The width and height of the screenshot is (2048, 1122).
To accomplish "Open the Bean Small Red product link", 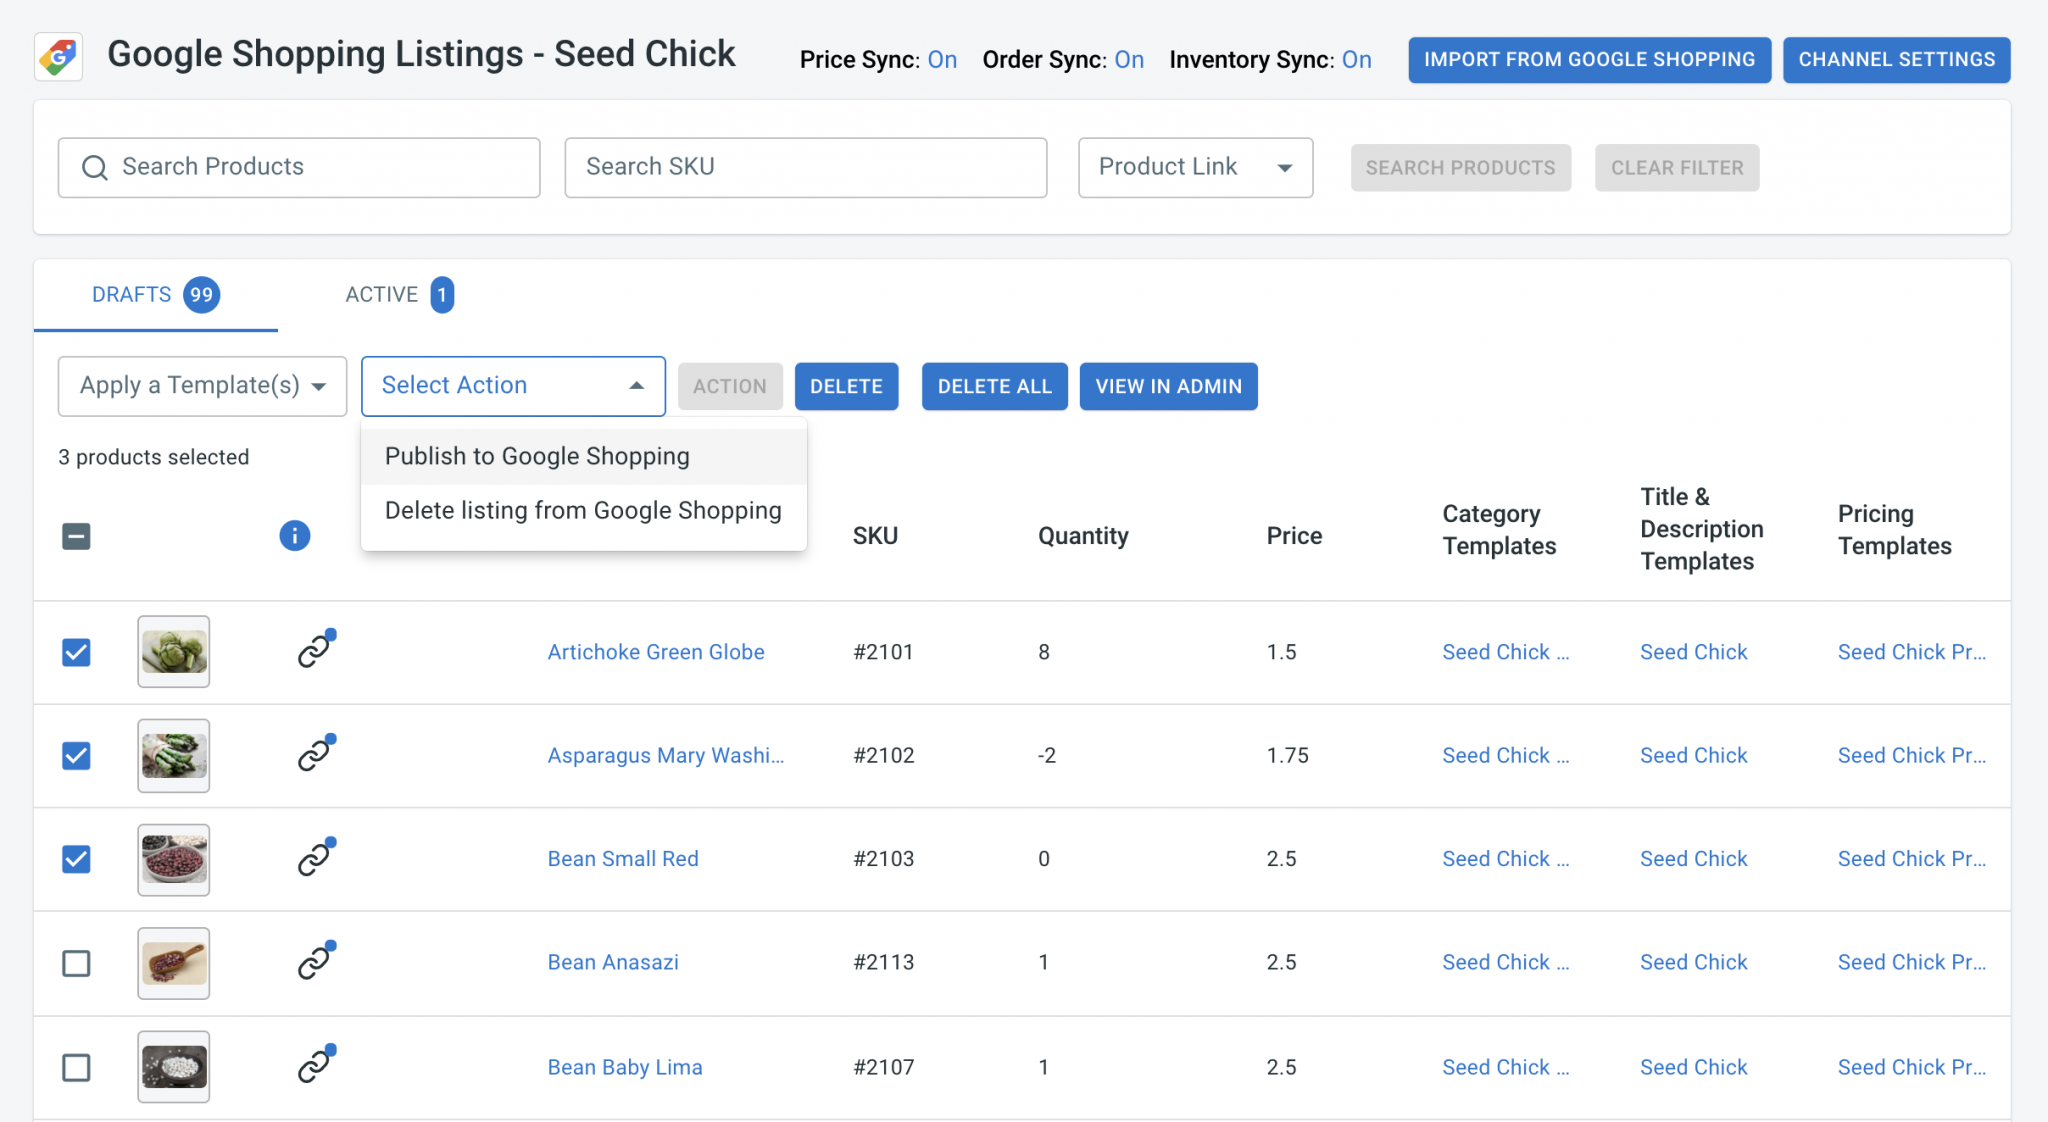I will pyautogui.click(x=622, y=859).
